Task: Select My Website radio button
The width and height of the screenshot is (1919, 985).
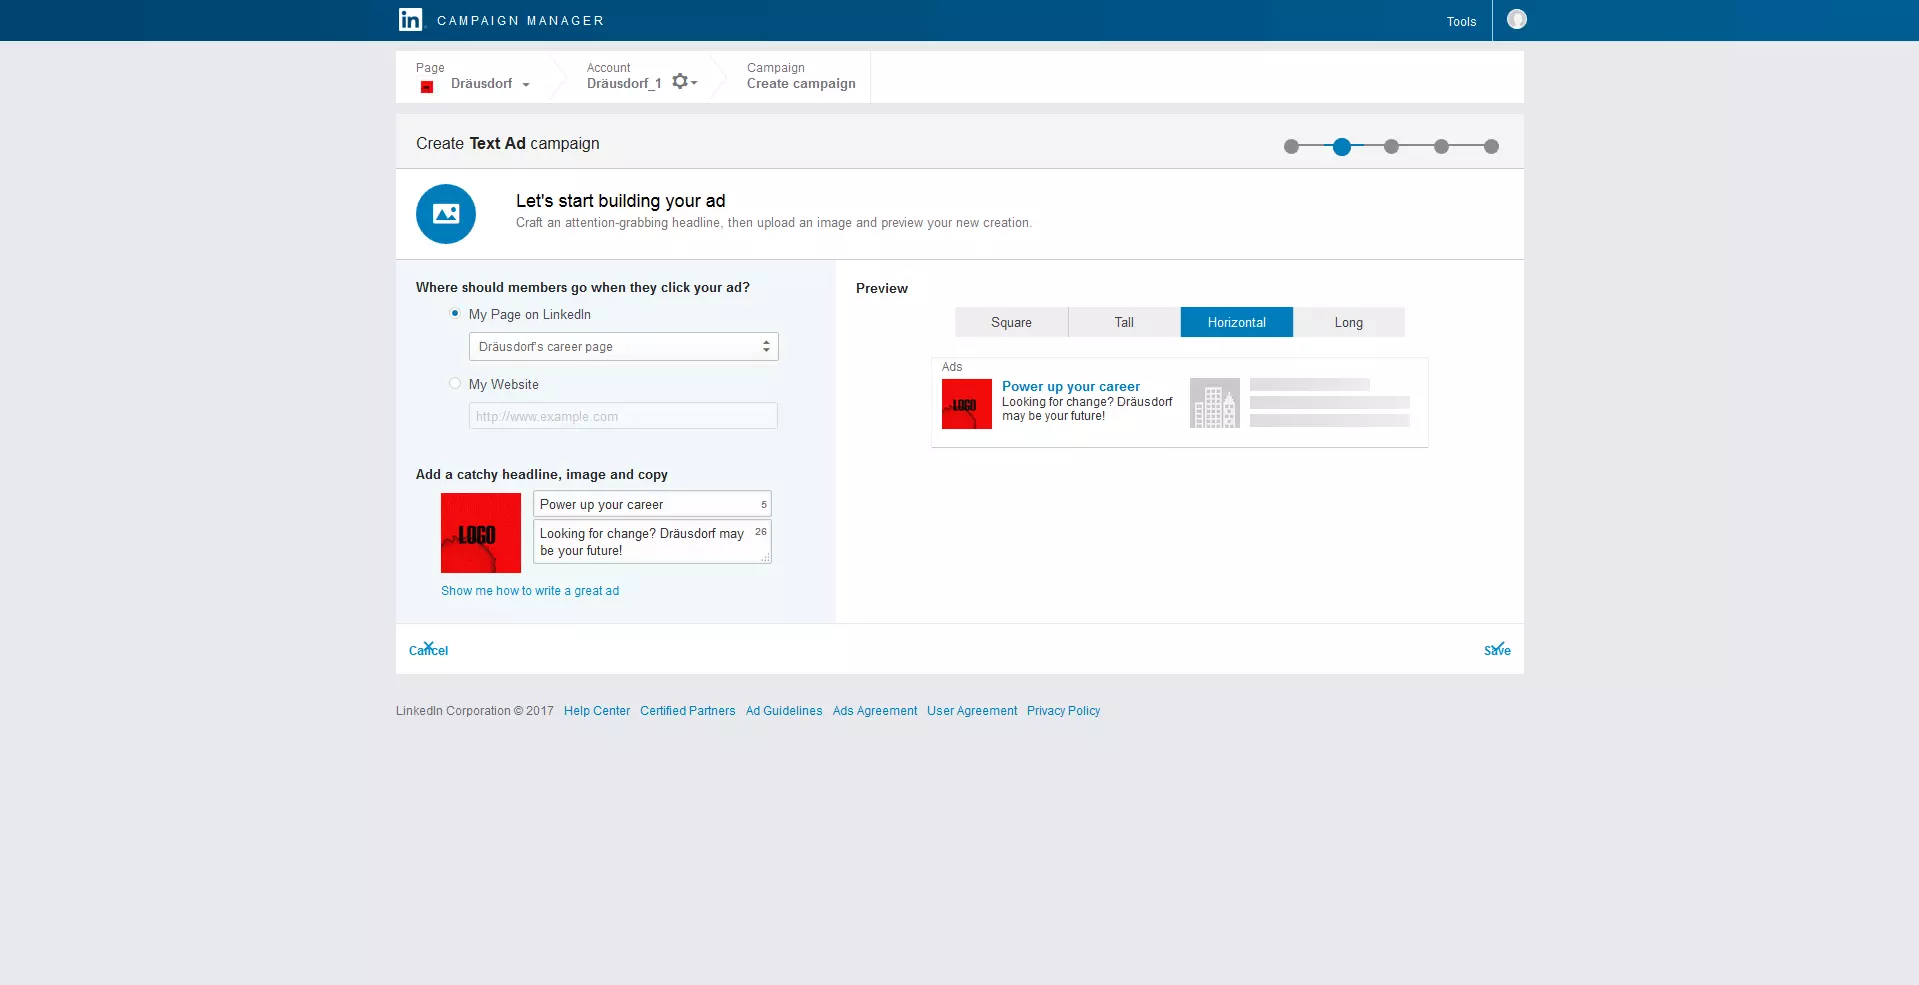Action: tap(455, 384)
